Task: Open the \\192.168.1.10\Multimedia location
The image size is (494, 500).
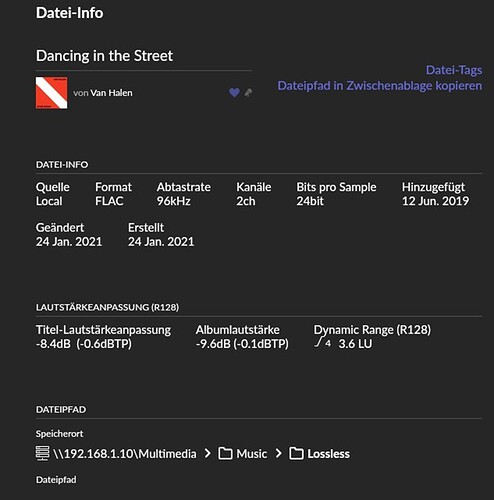Action: (125, 454)
